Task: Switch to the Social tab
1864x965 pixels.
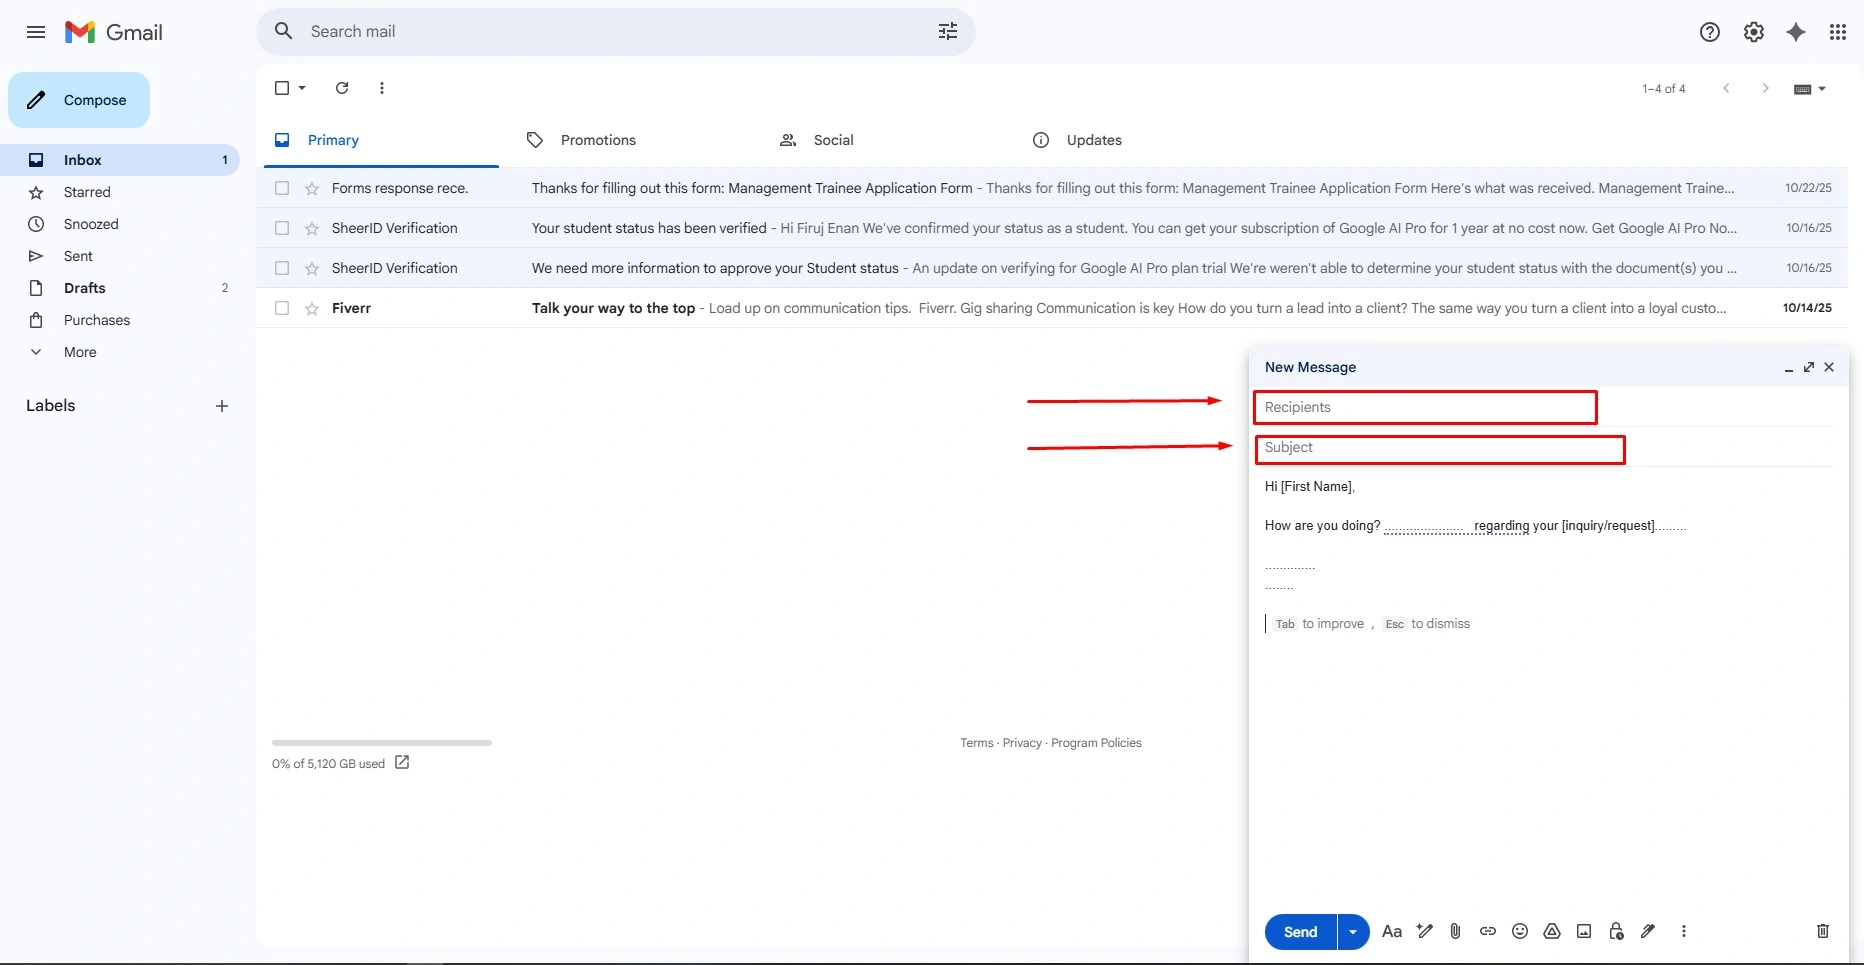Action: point(887,140)
